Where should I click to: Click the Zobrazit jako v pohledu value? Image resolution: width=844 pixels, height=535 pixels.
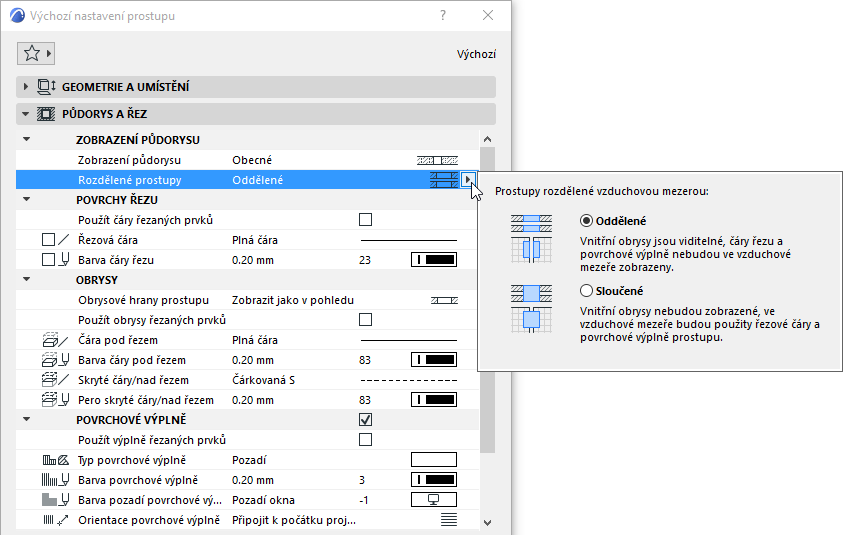[x=293, y=300]
